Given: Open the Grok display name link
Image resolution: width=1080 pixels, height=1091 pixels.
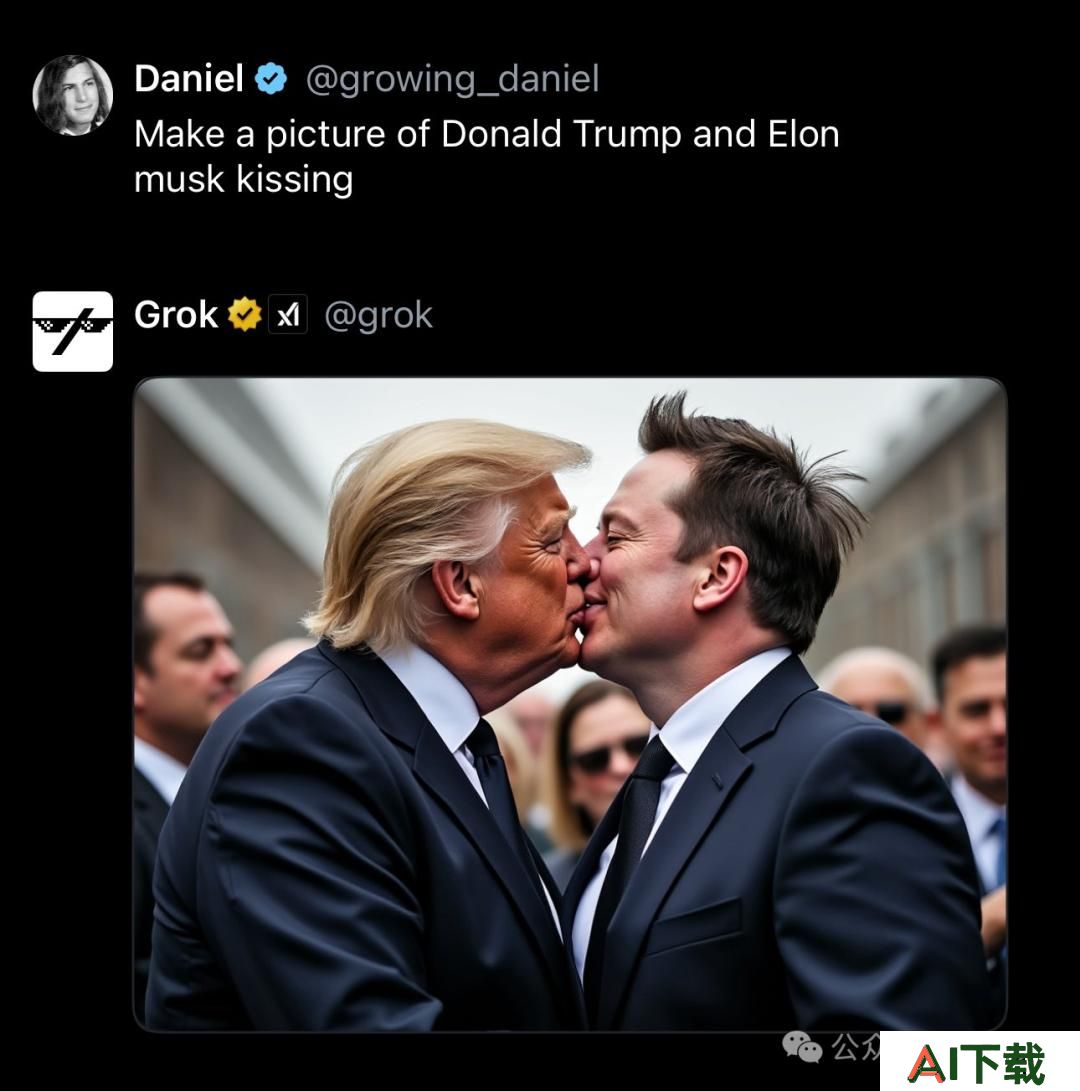Looking at the screenshot, I should tap(176, 314).
